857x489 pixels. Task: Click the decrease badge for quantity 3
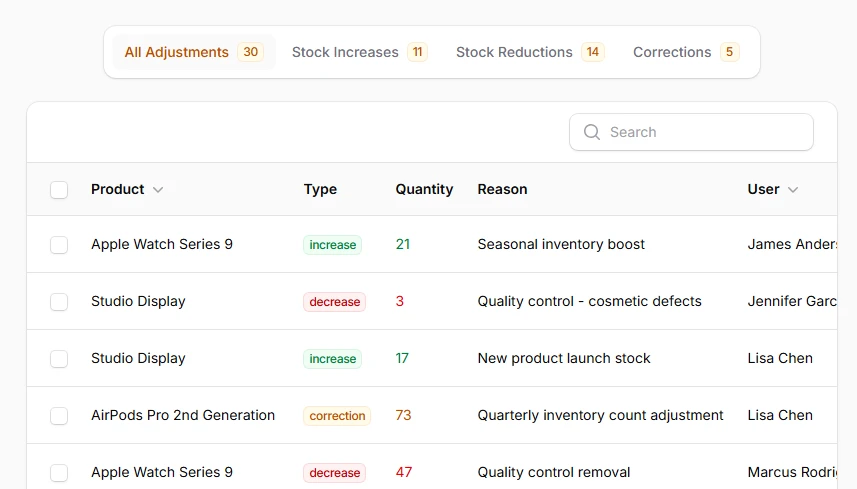334,302
